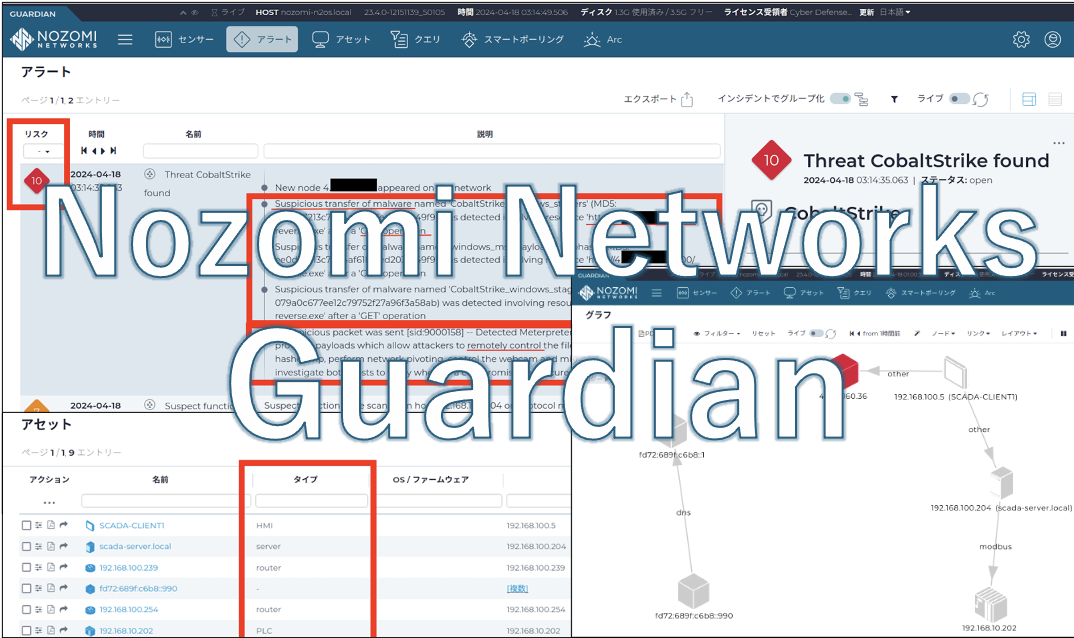Screen dimensions: 1074x638
Task: Open the settings gear in the top bar
Action: tap(1021, 40)
